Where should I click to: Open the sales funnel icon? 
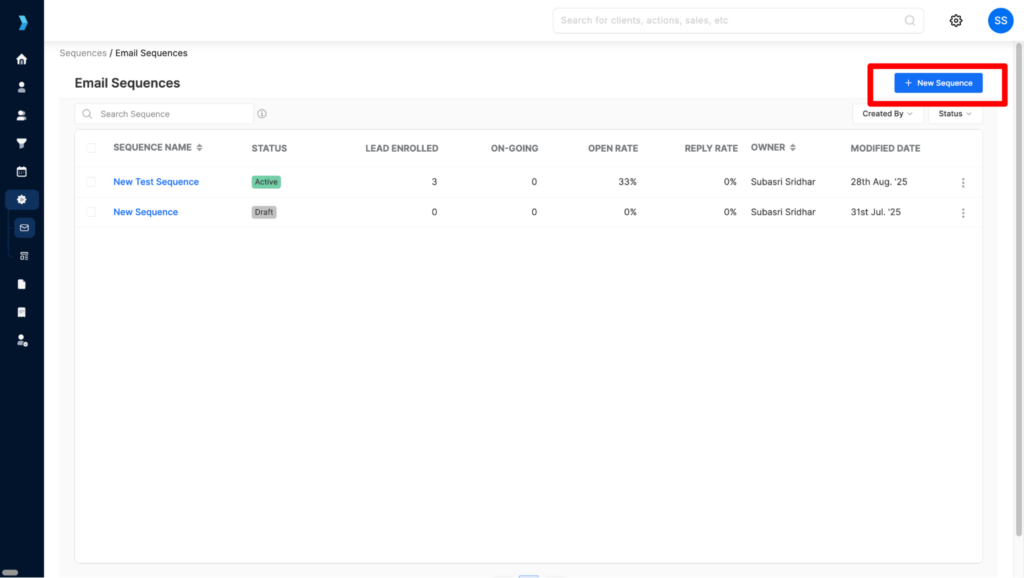(x=22, y=143)
